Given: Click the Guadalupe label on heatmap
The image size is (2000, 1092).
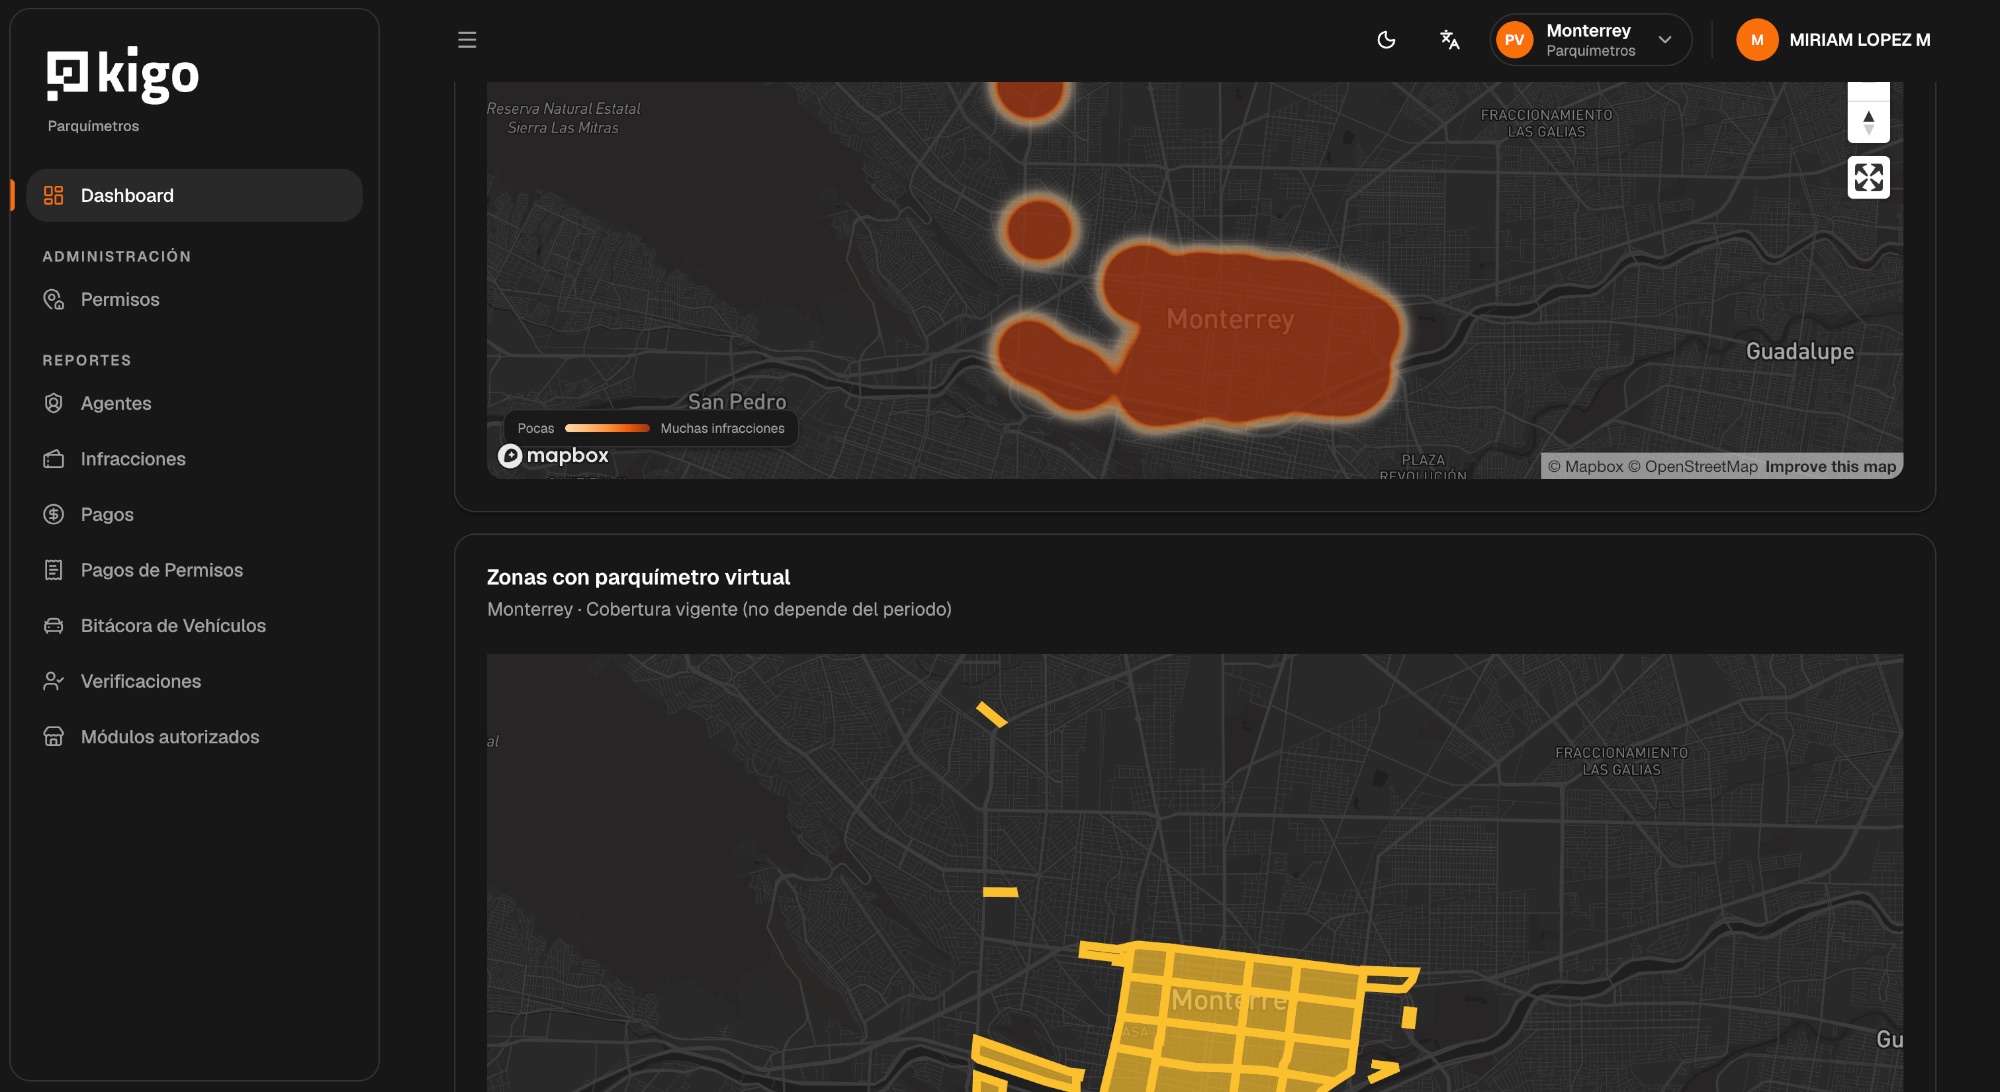Looking at the screenshot, I should point(1799,351).
